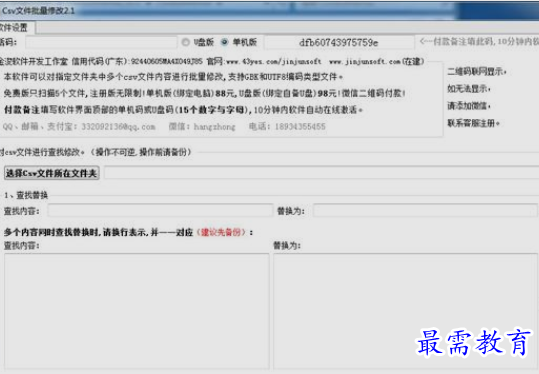Select the 单机版 radio button
Screen dimensions: 539x374
click(x=224, y=42)
